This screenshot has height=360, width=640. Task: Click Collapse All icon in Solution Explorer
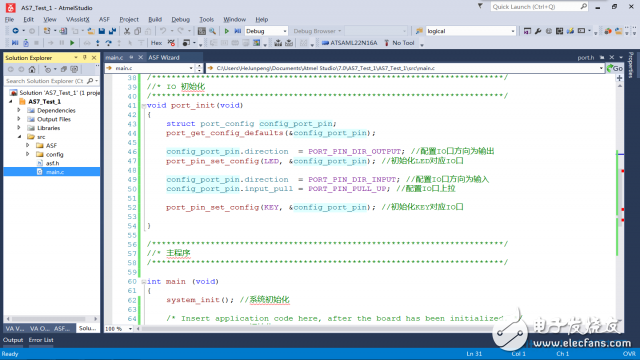[64, 69]
